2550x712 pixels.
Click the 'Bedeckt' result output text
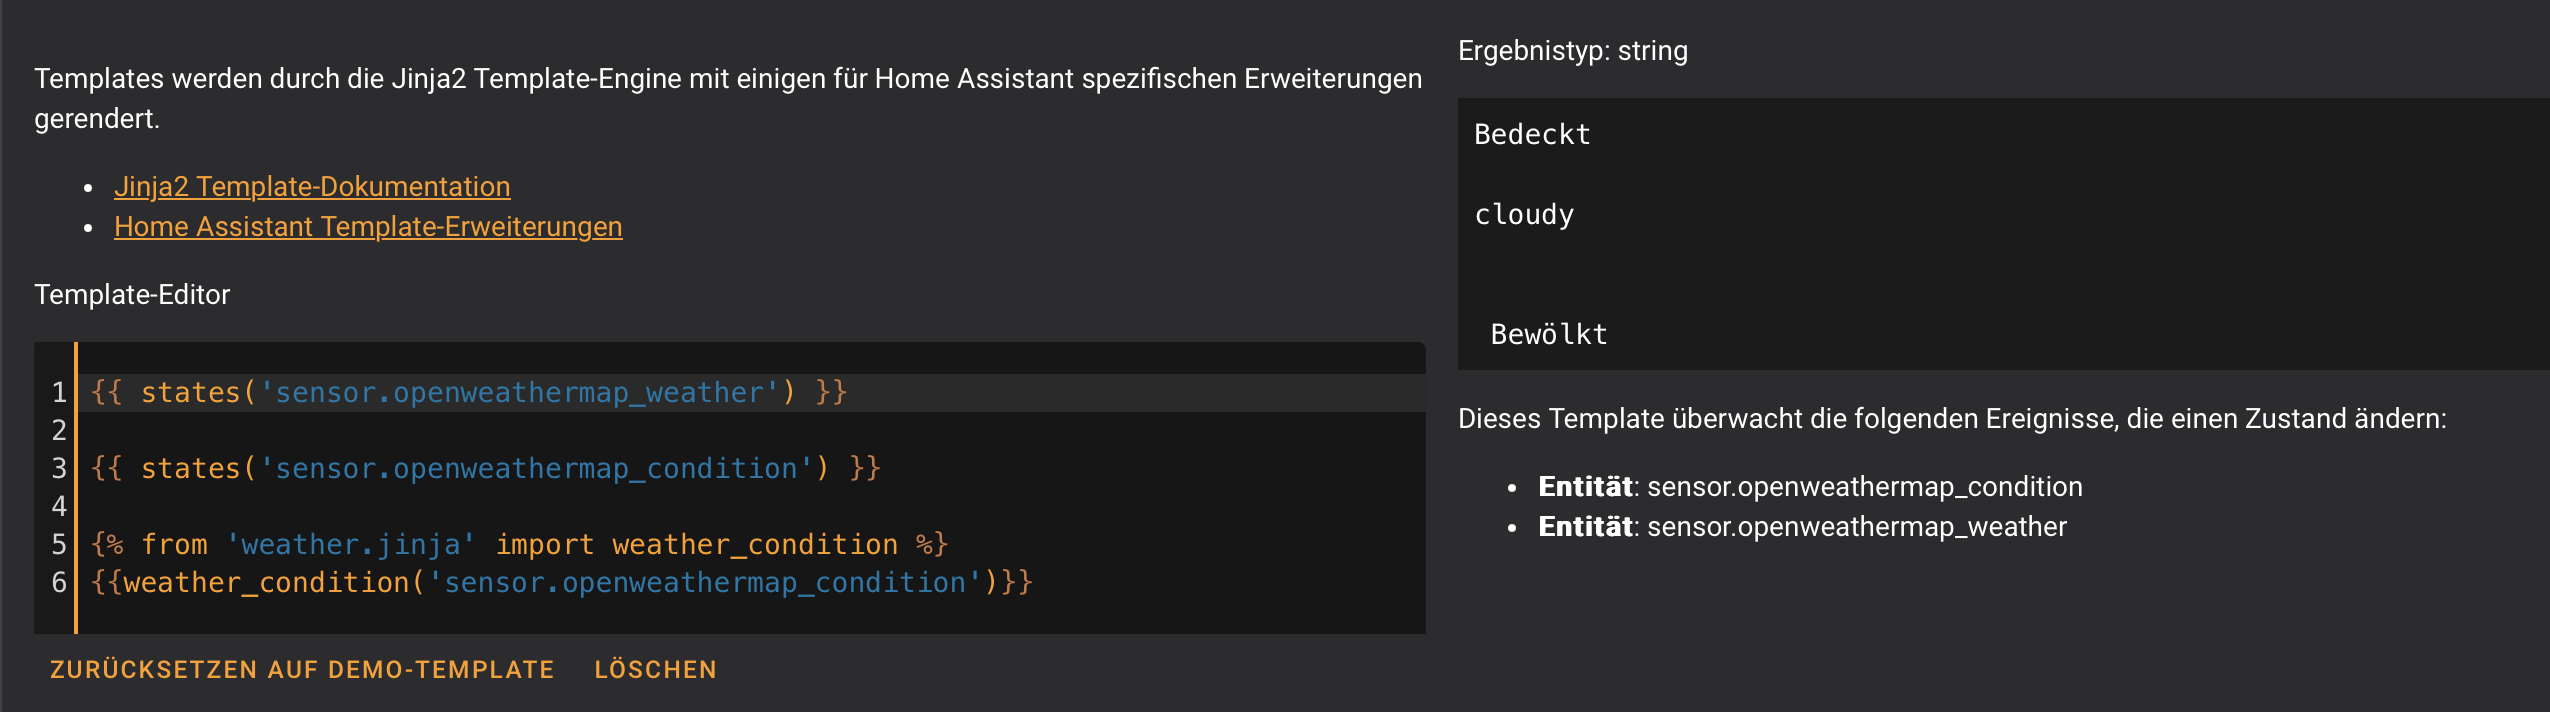coord(1532,135)
